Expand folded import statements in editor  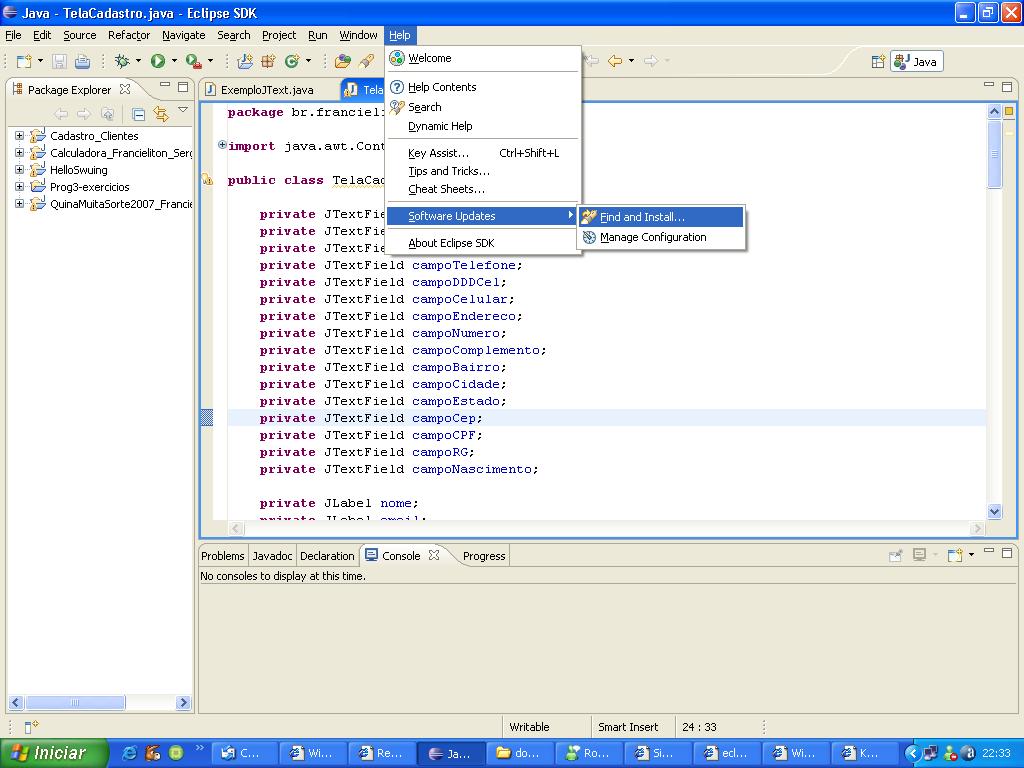(x=222, y=145)
